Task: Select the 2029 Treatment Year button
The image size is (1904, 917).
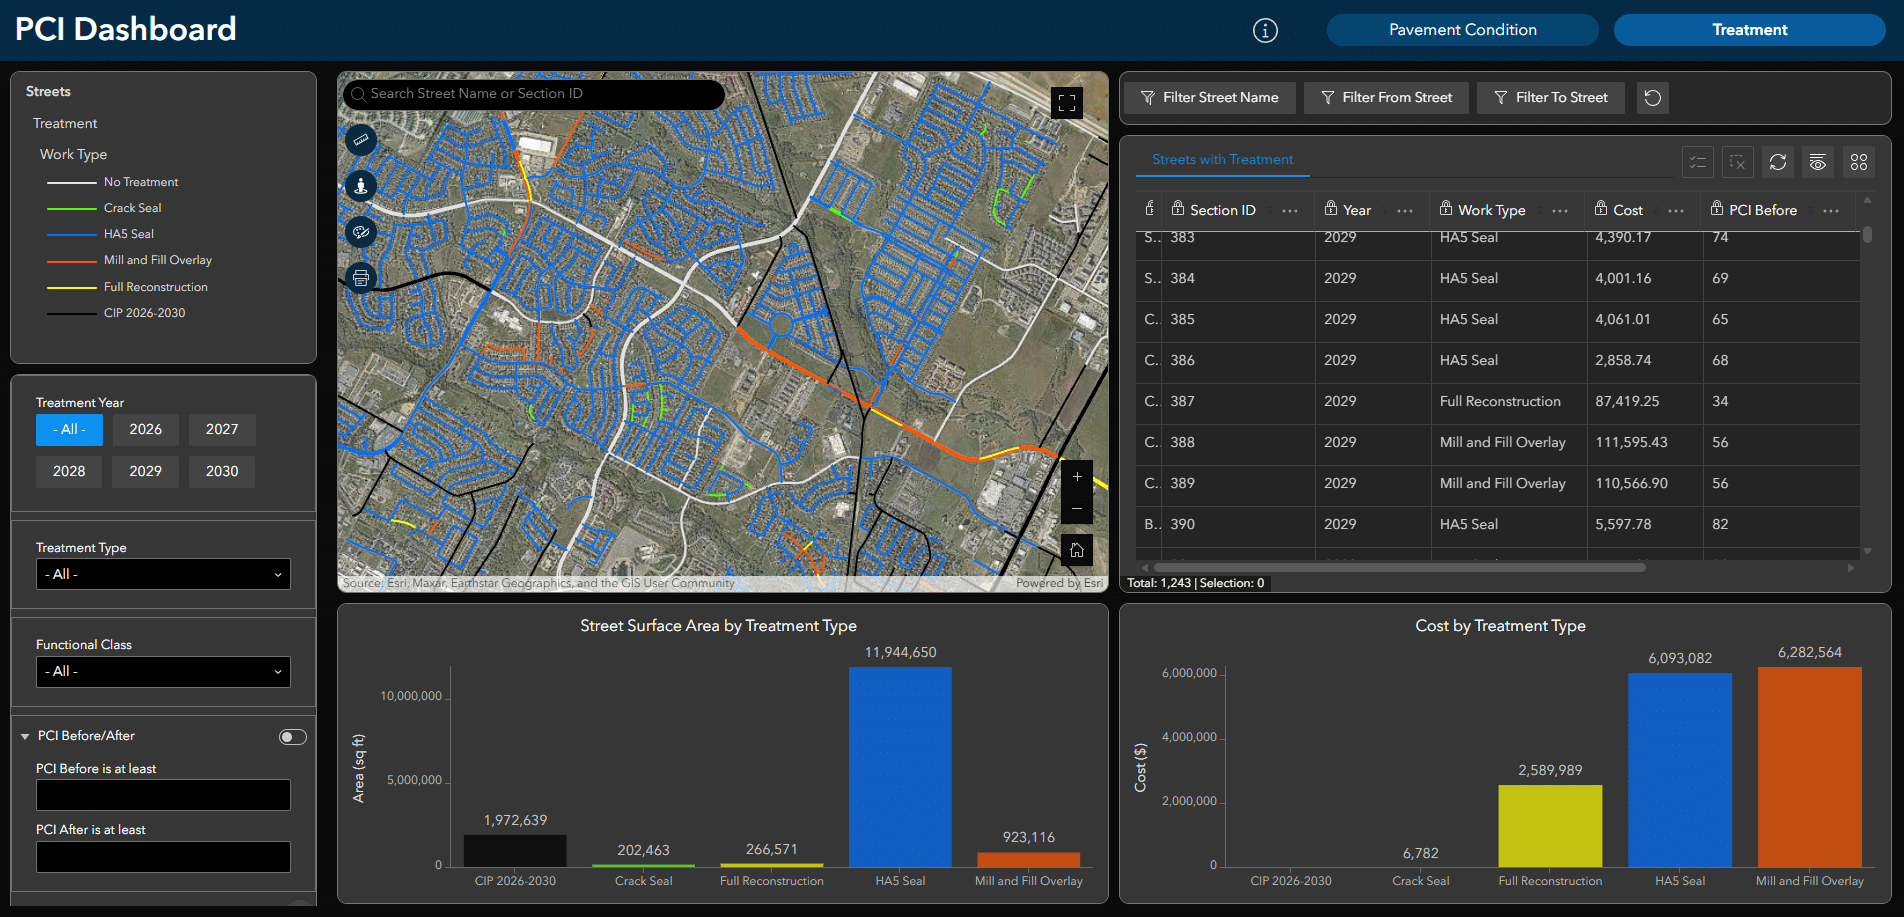Action: pos(145,471)
